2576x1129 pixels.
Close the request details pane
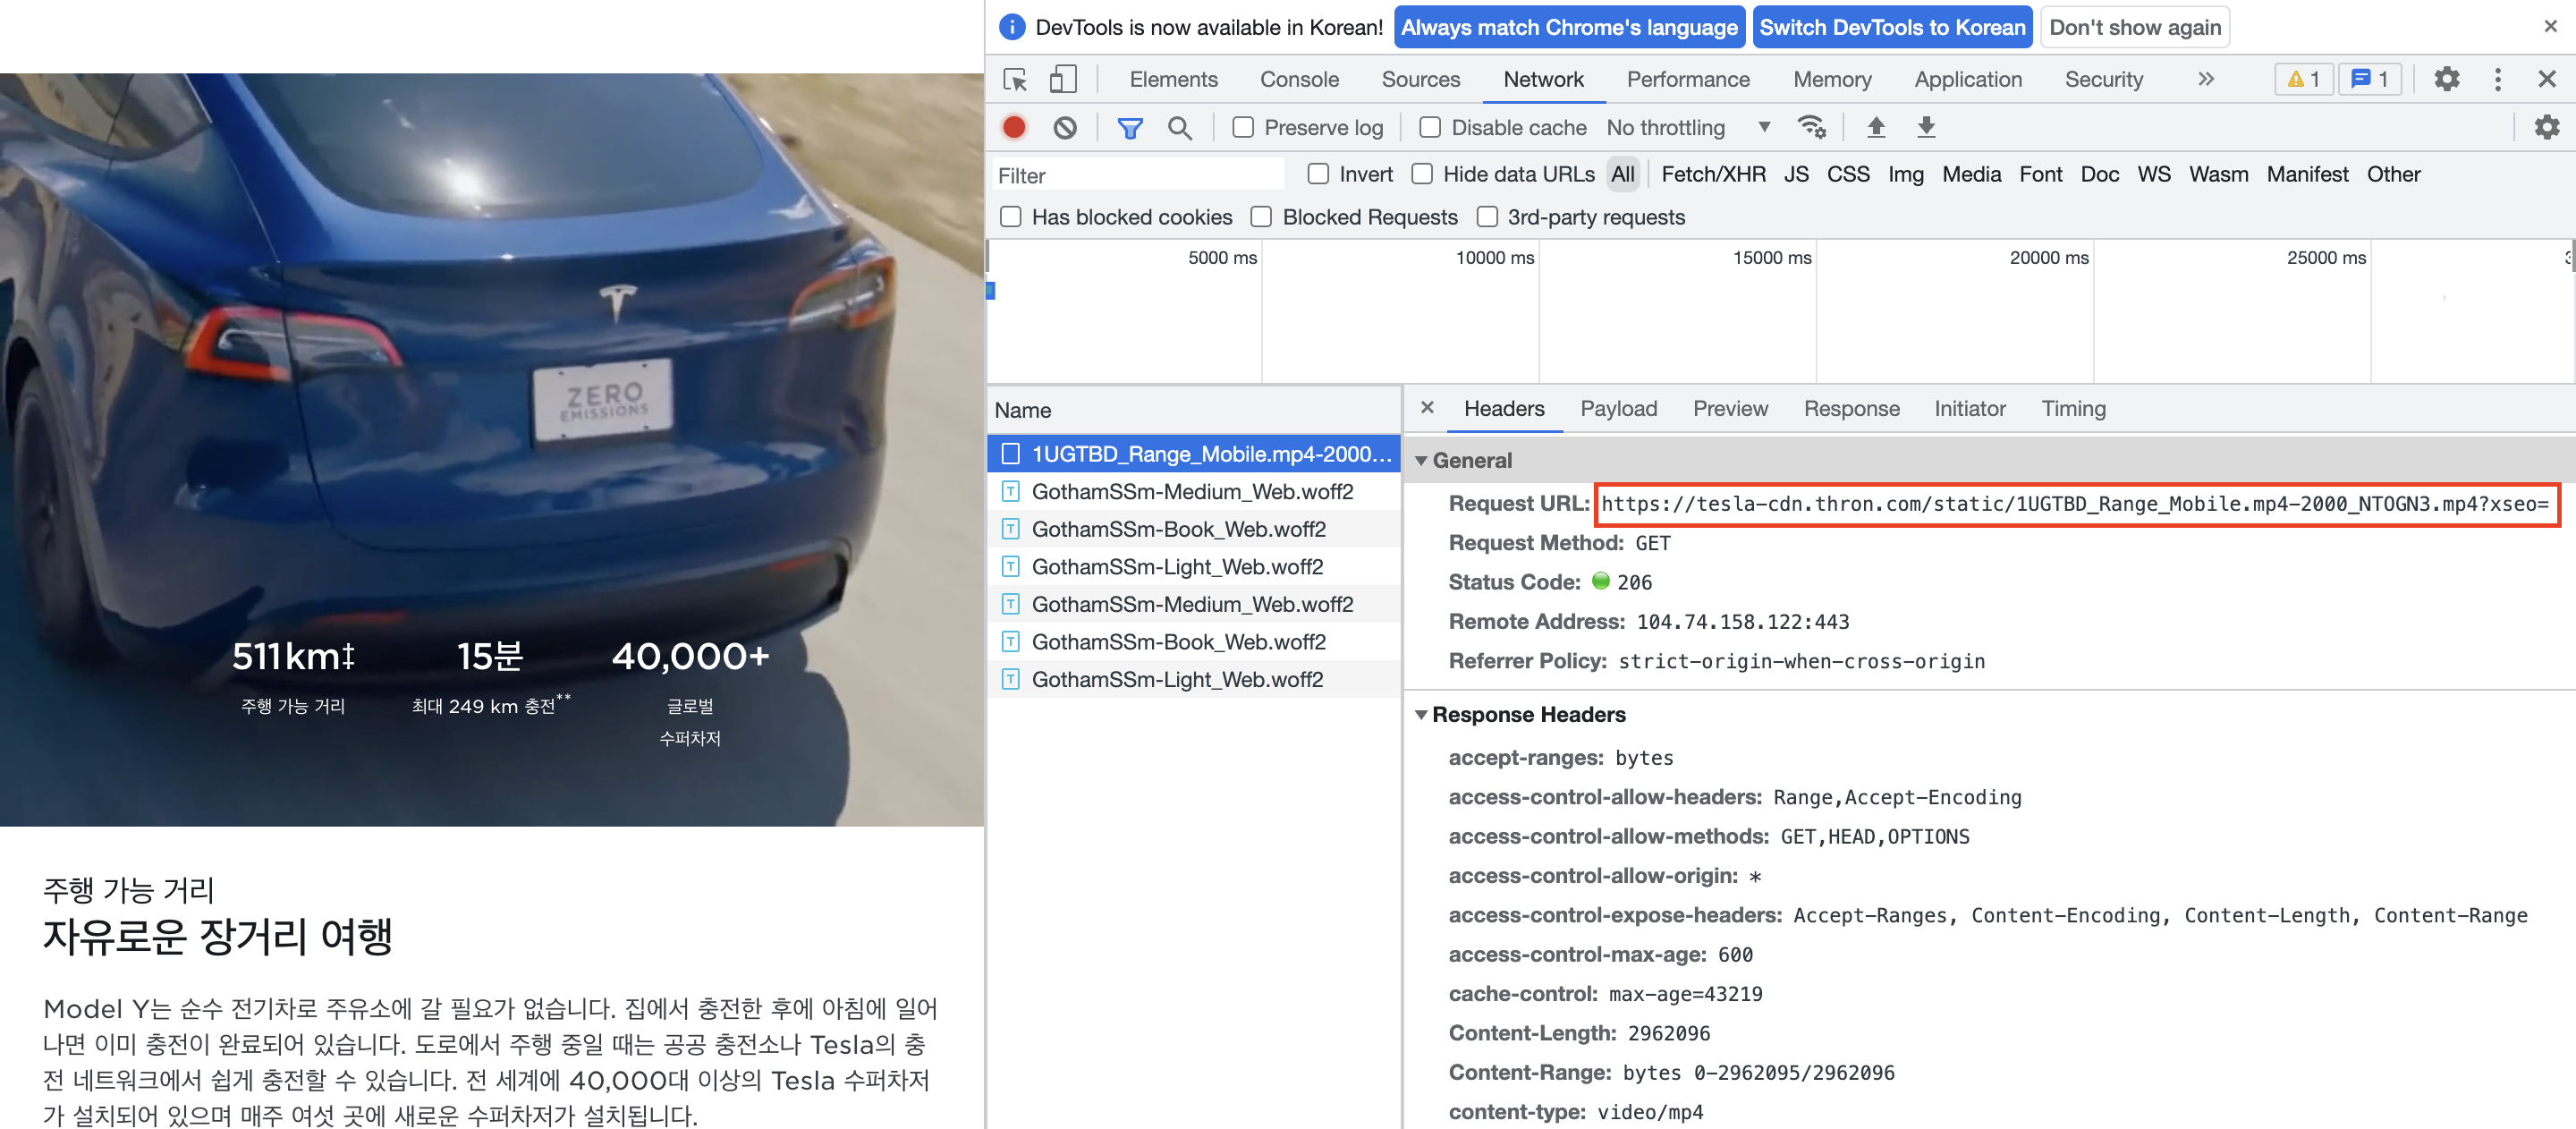(1427, 408)
